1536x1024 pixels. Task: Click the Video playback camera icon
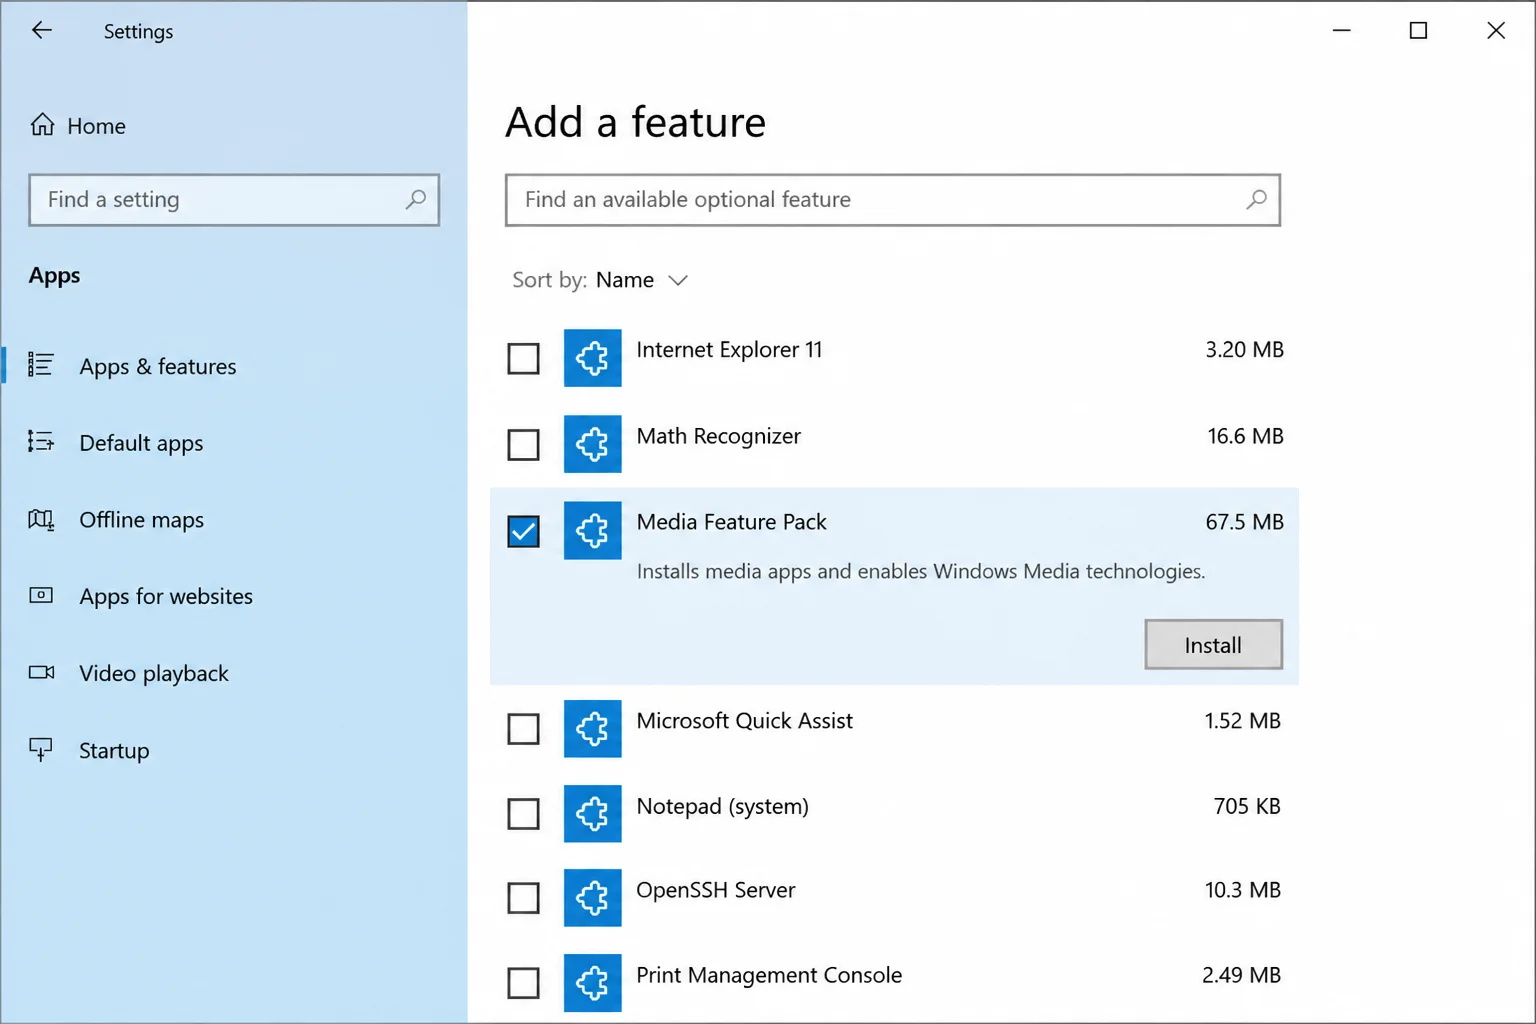[41, 672]
